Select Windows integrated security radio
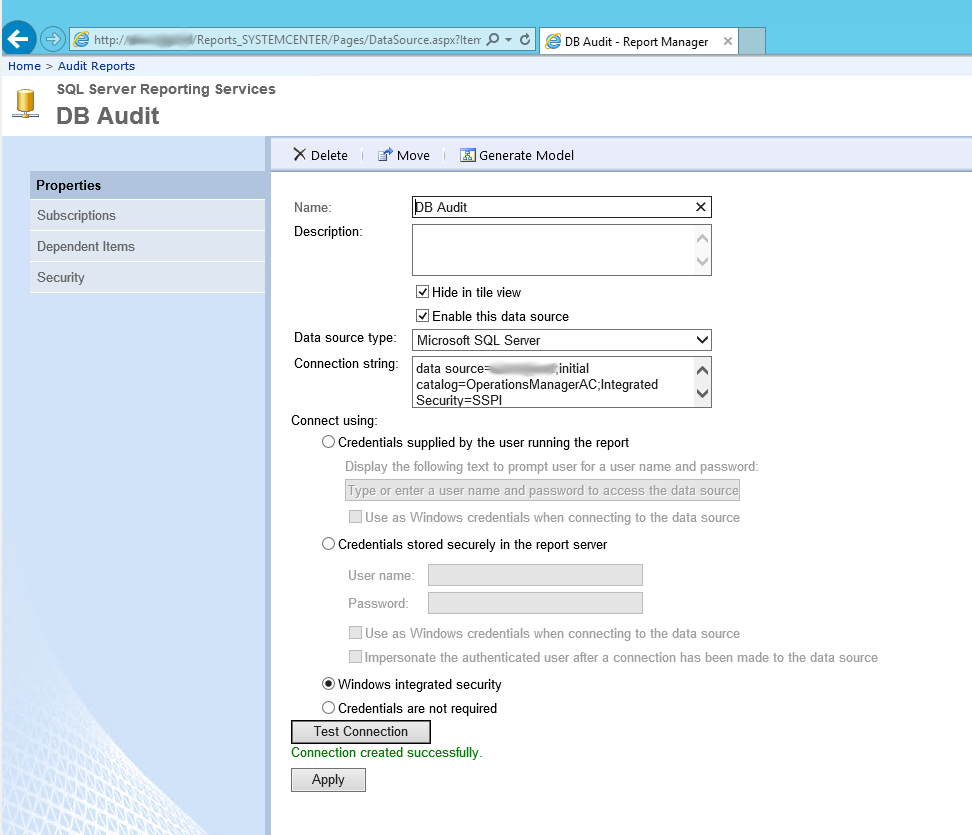Viewport: 972px width, 835px height. click(328, 683)
